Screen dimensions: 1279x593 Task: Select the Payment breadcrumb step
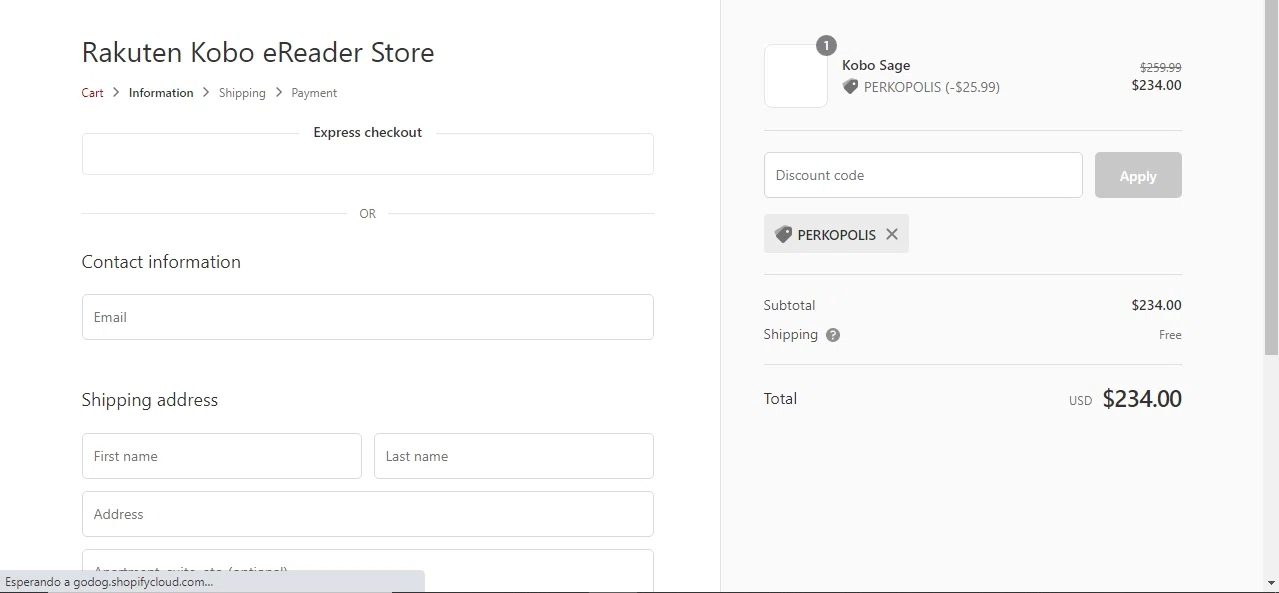pyautogui.click(x=314, y=93)
